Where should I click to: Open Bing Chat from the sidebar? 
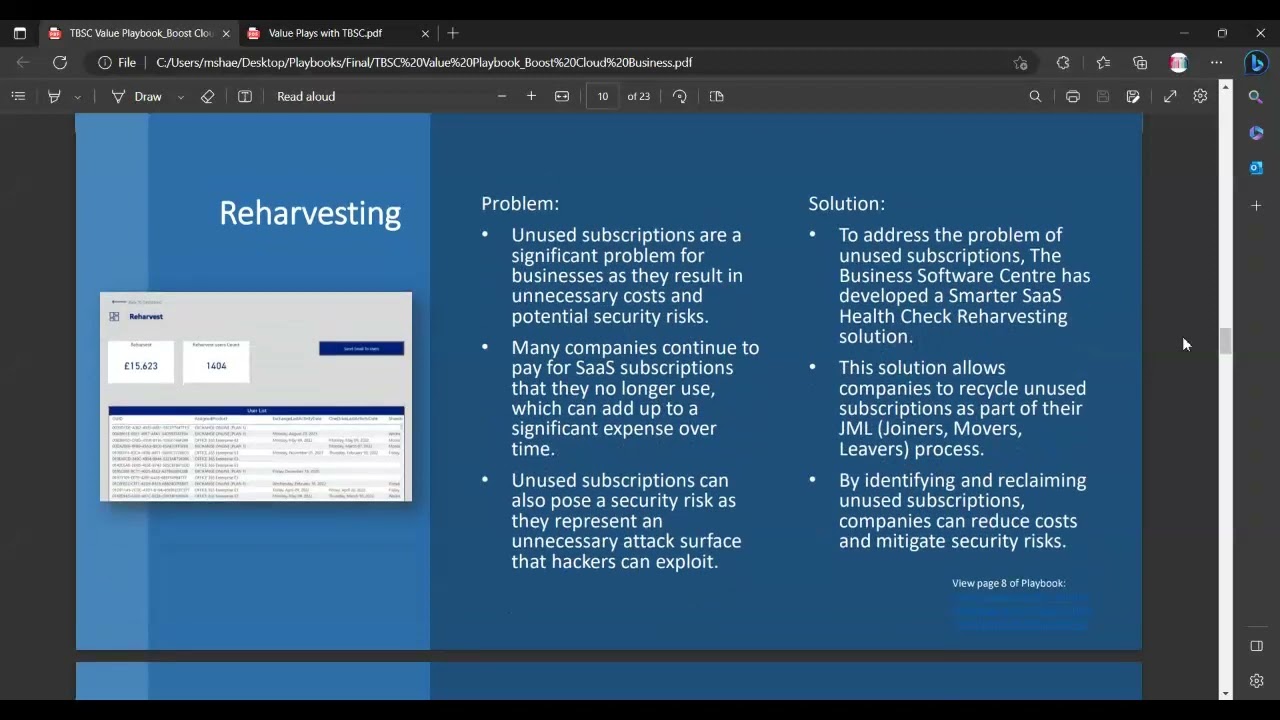[1256, 62]
